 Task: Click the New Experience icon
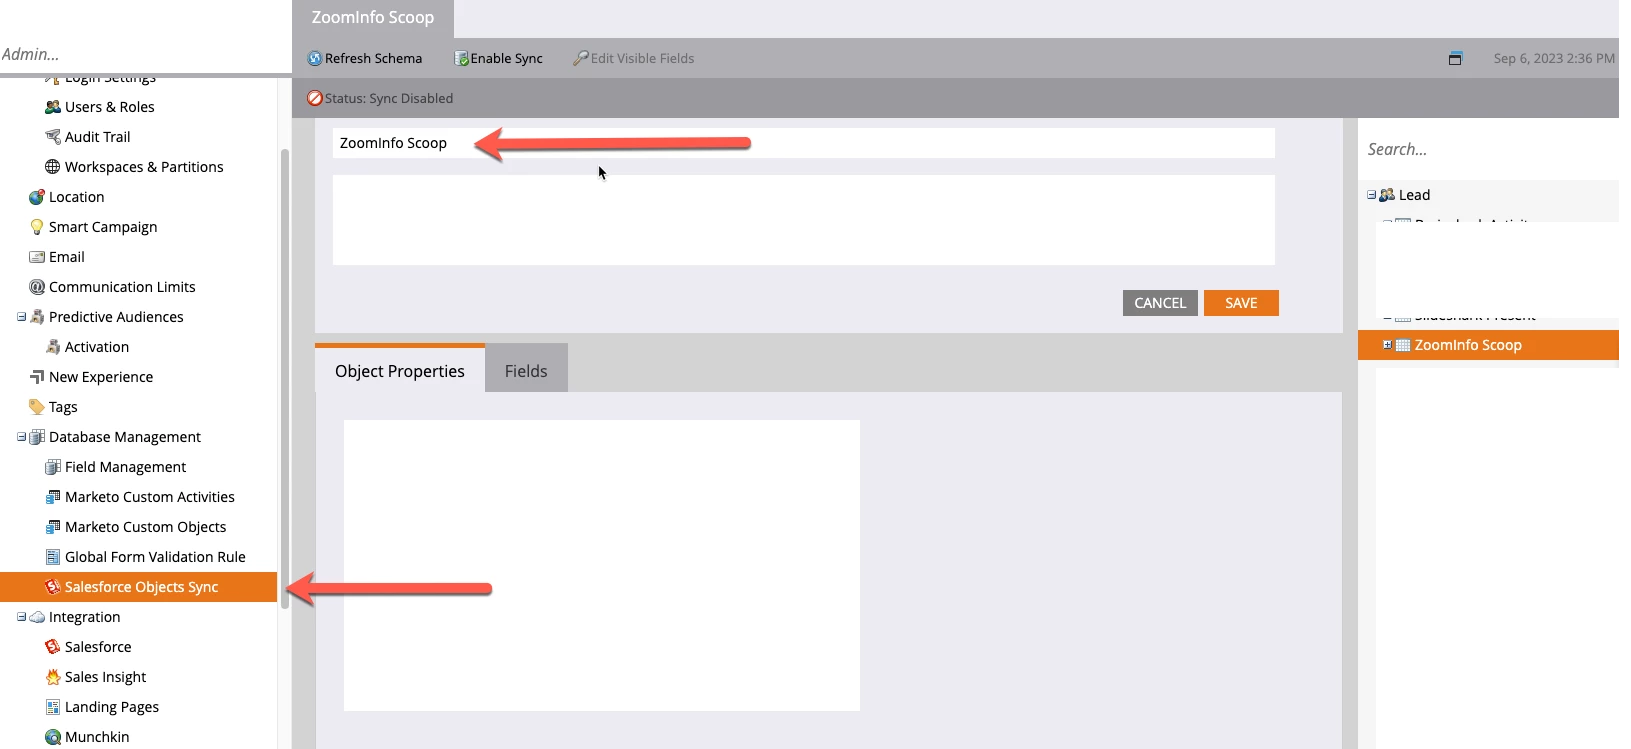[37, 377]
